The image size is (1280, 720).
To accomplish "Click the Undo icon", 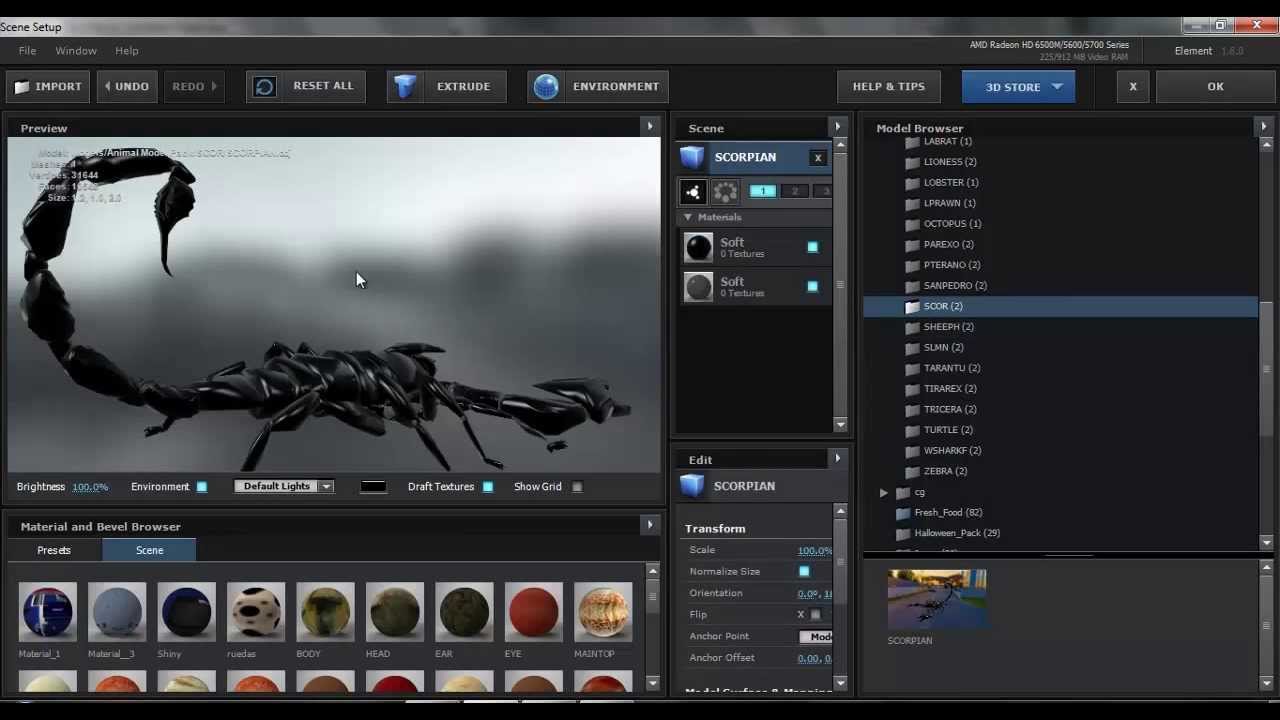I will point(107,86).
